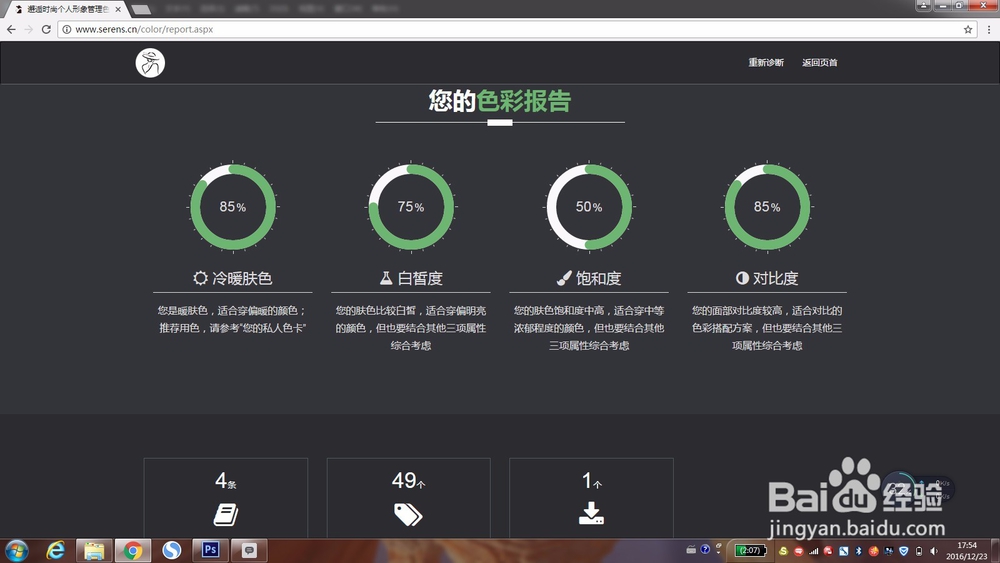1000x563 pixels.
Task: Click the 49个 counter text
Action: [409, 480]
